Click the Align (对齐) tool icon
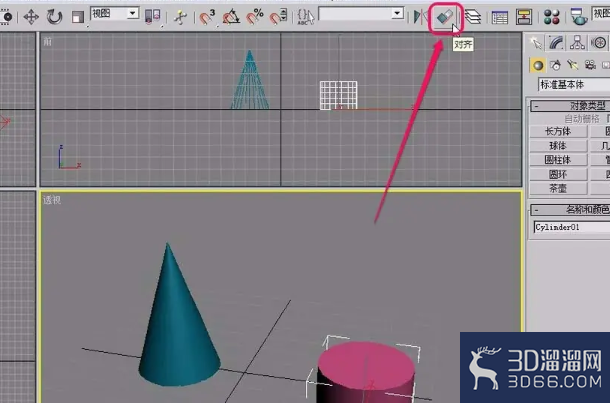 click(445, 17)
